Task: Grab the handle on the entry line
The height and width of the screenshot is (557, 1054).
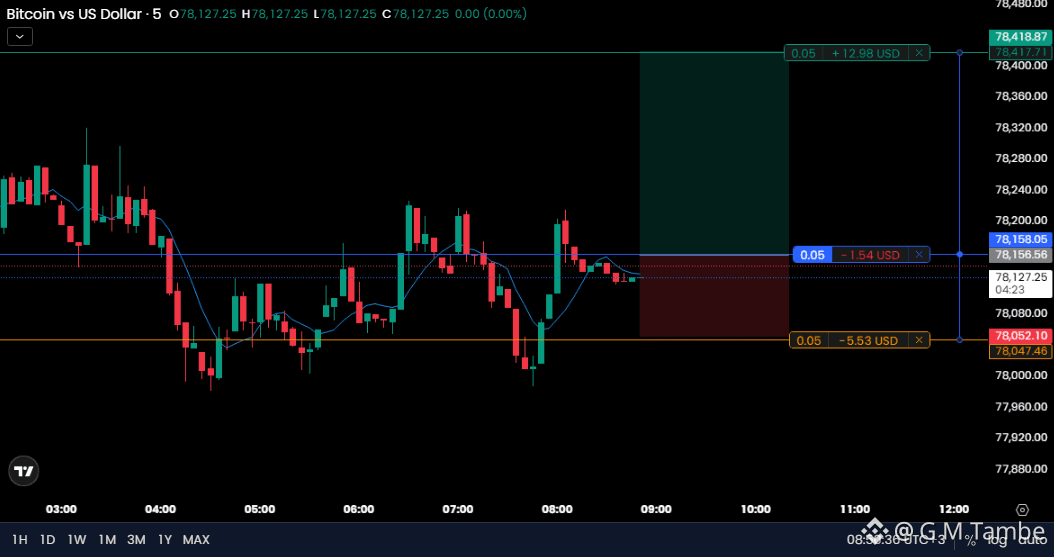Action: [959, 254]
